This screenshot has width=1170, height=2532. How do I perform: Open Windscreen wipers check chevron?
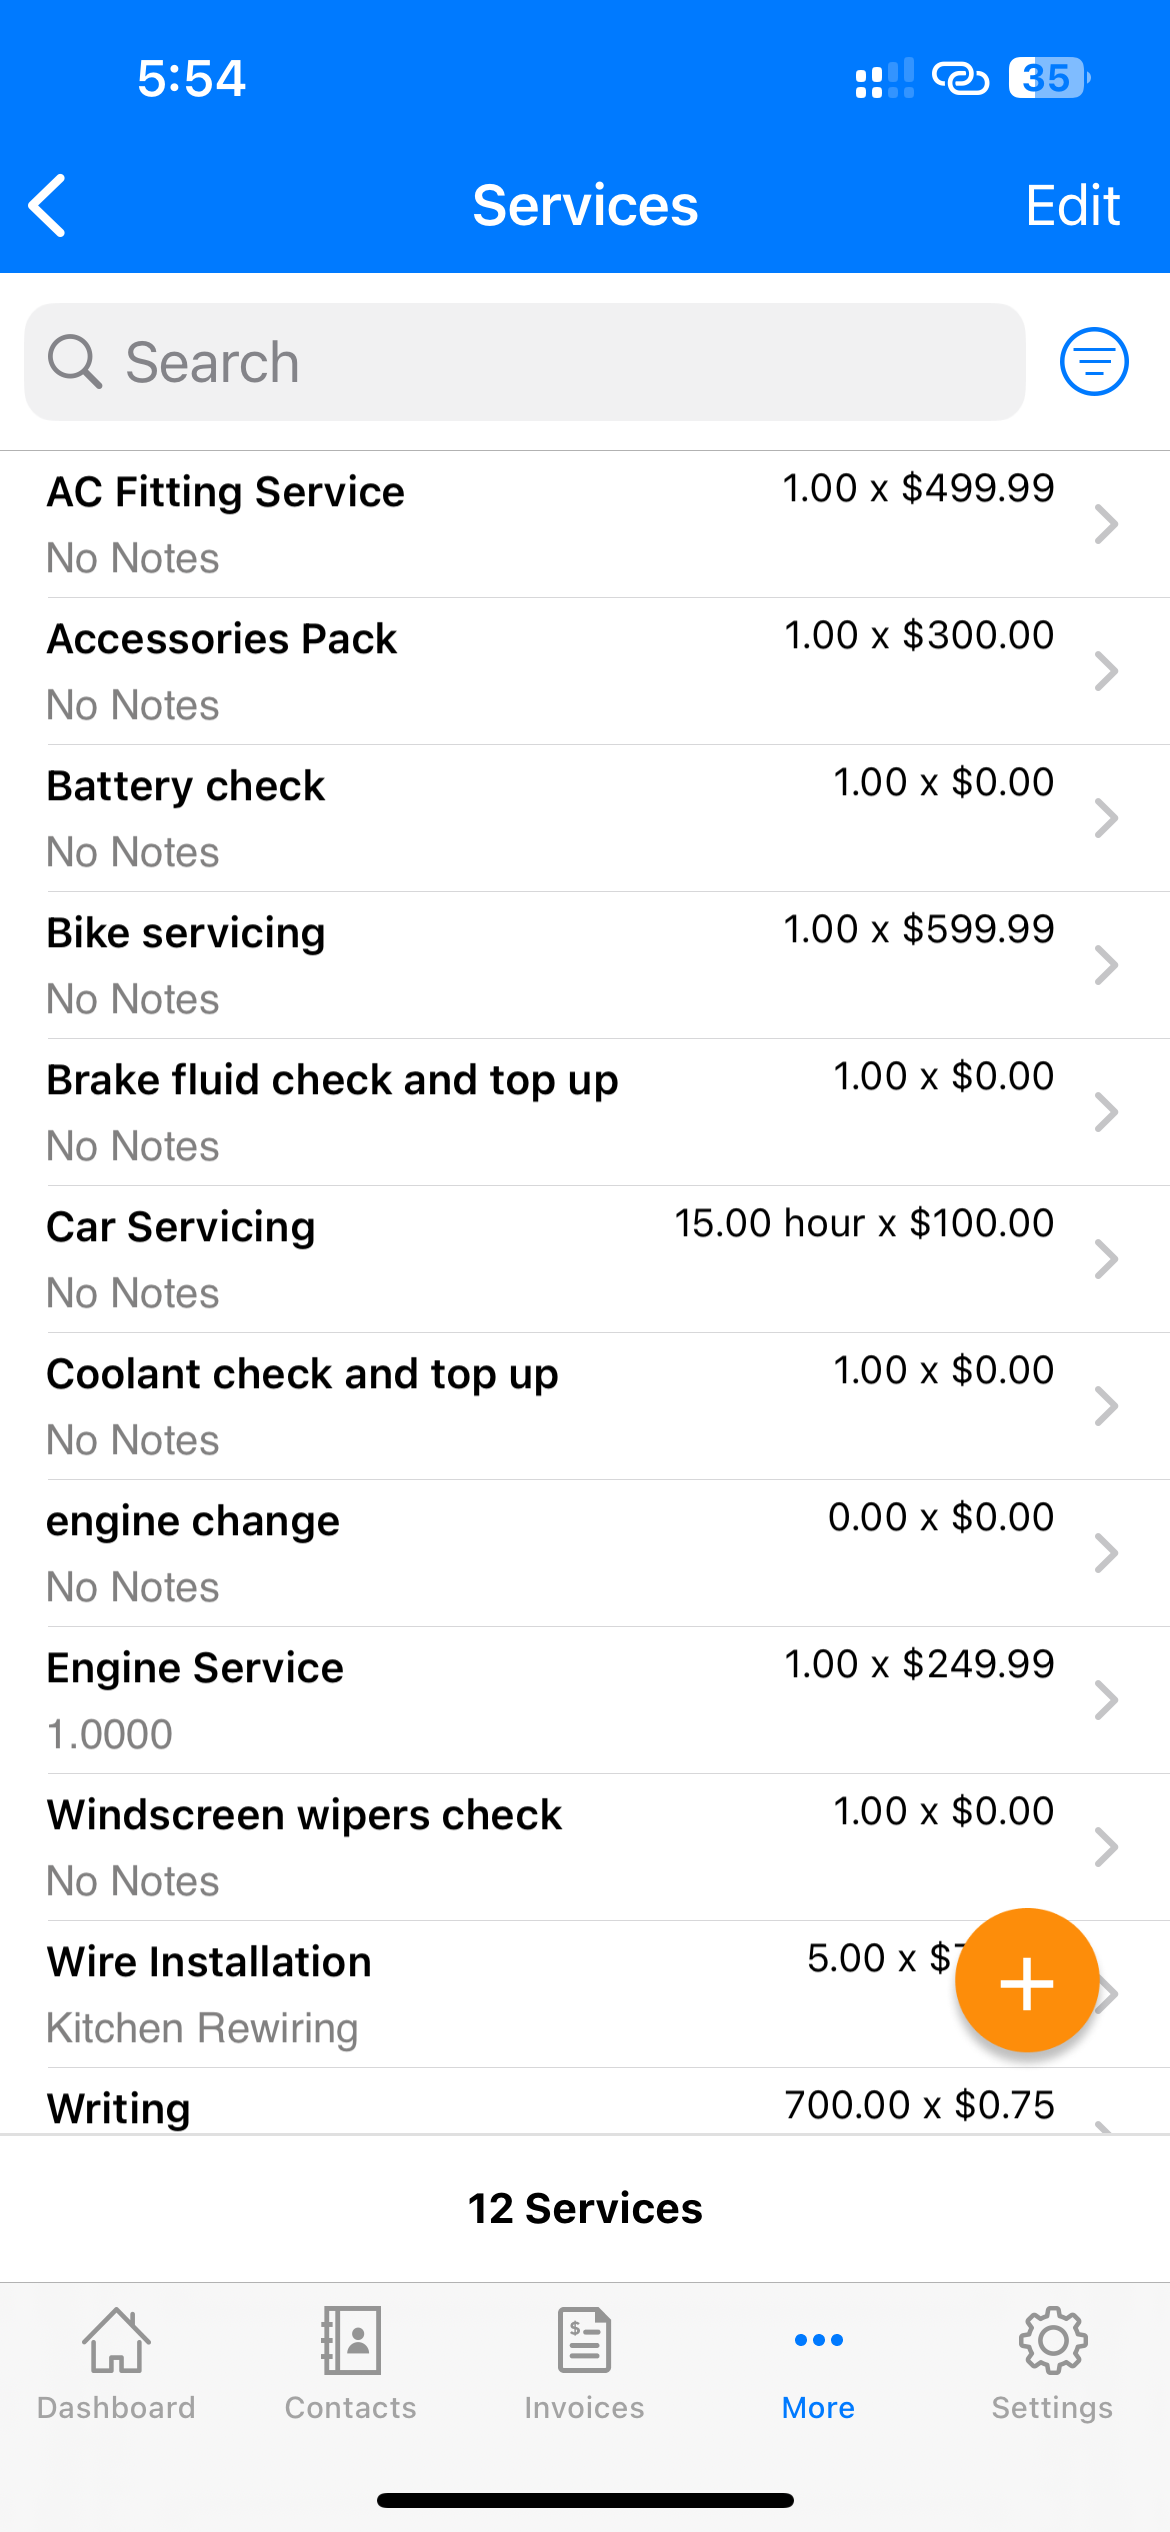click(x=1105, y=1847)
